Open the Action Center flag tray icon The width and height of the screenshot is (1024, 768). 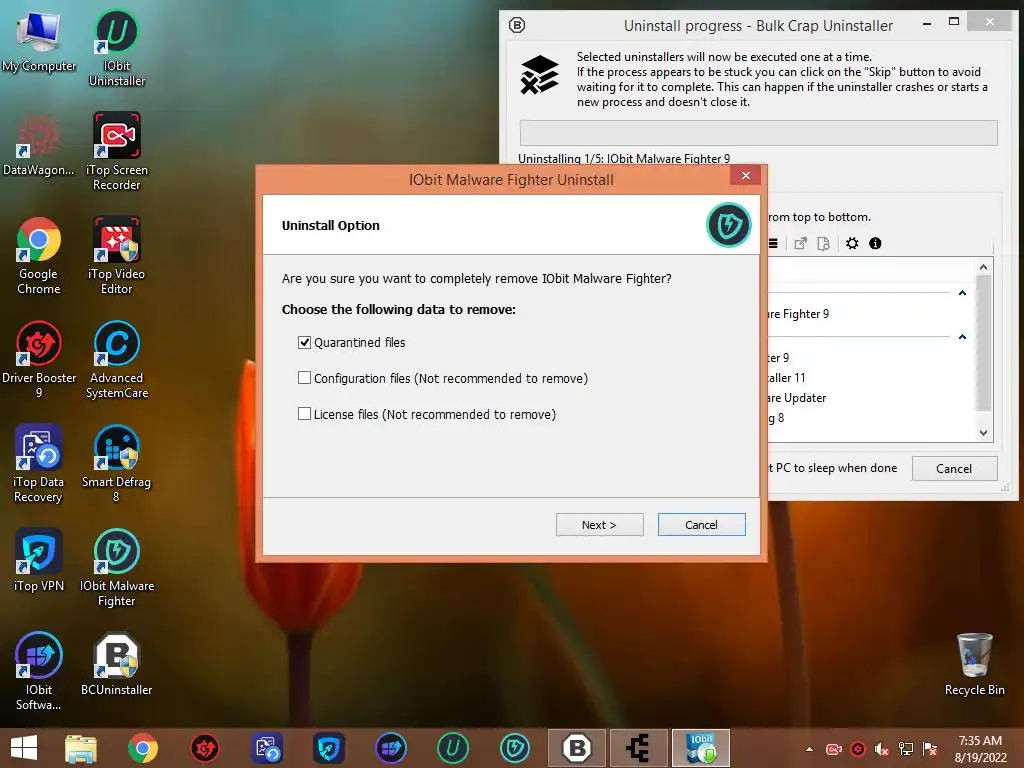pos(930,749)
